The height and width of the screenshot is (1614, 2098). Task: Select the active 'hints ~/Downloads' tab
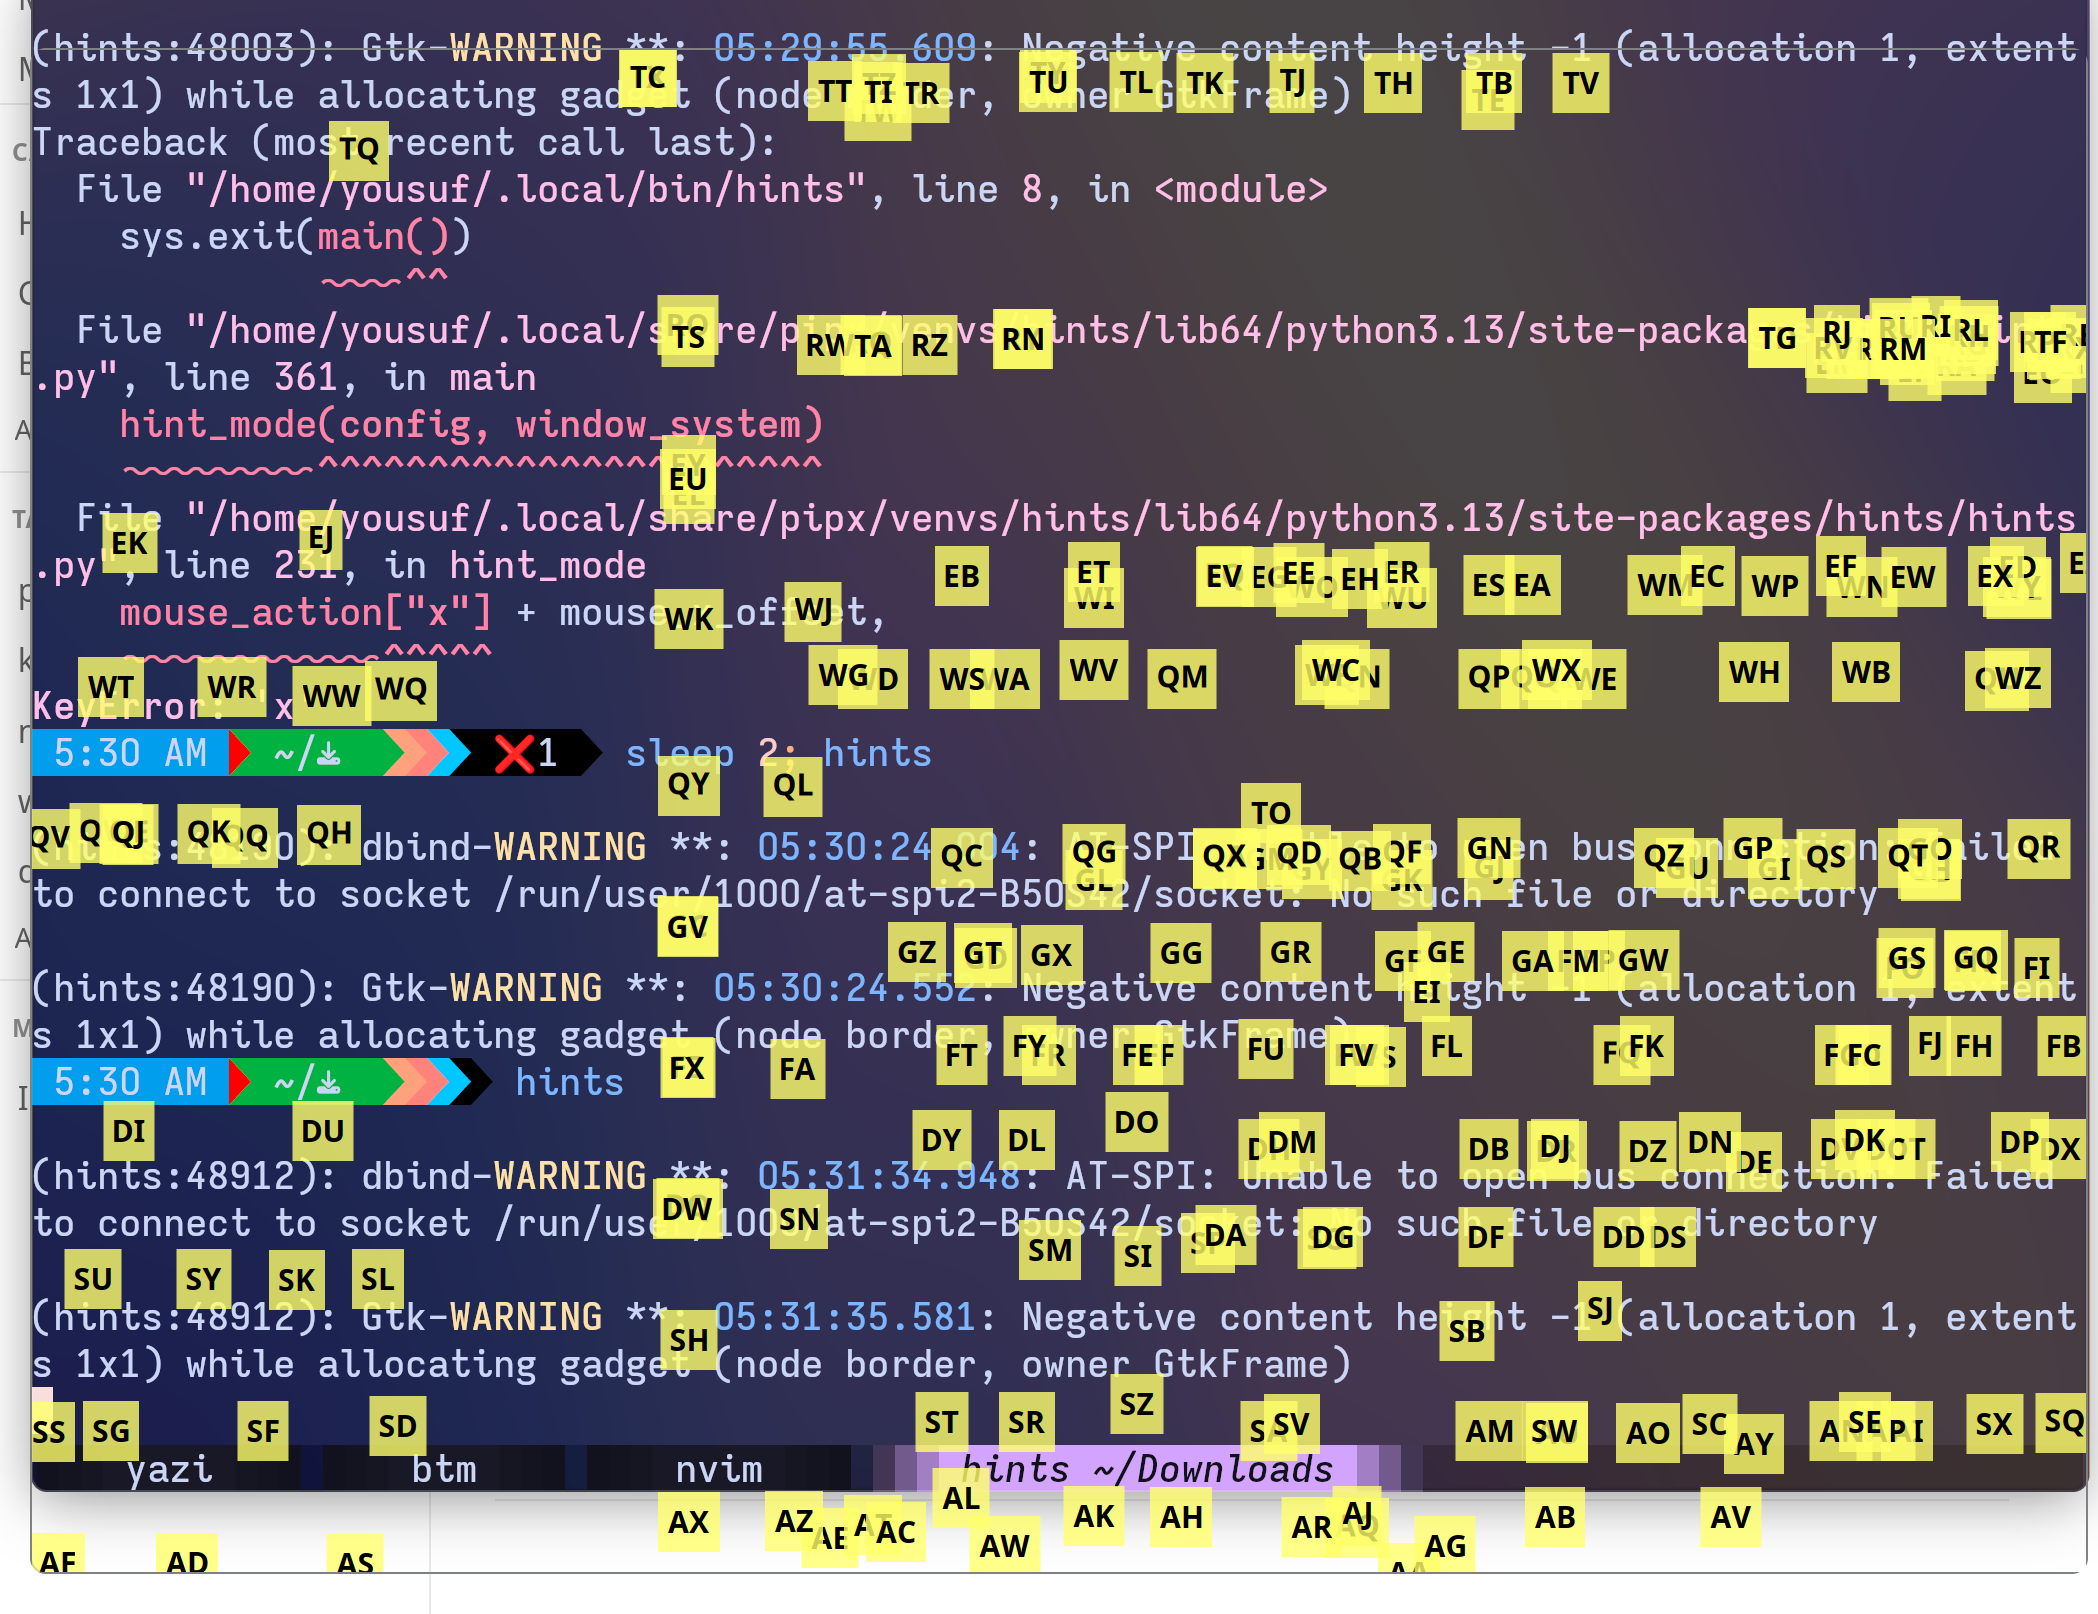1146,1468
